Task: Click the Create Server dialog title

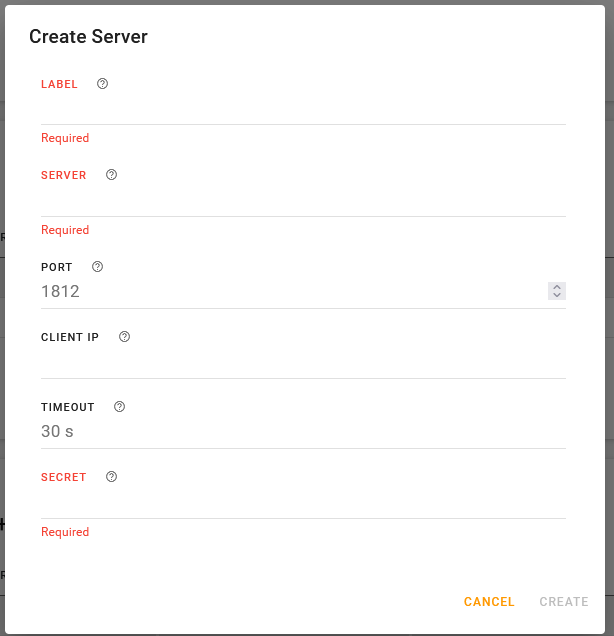Action: pos(88,37)
